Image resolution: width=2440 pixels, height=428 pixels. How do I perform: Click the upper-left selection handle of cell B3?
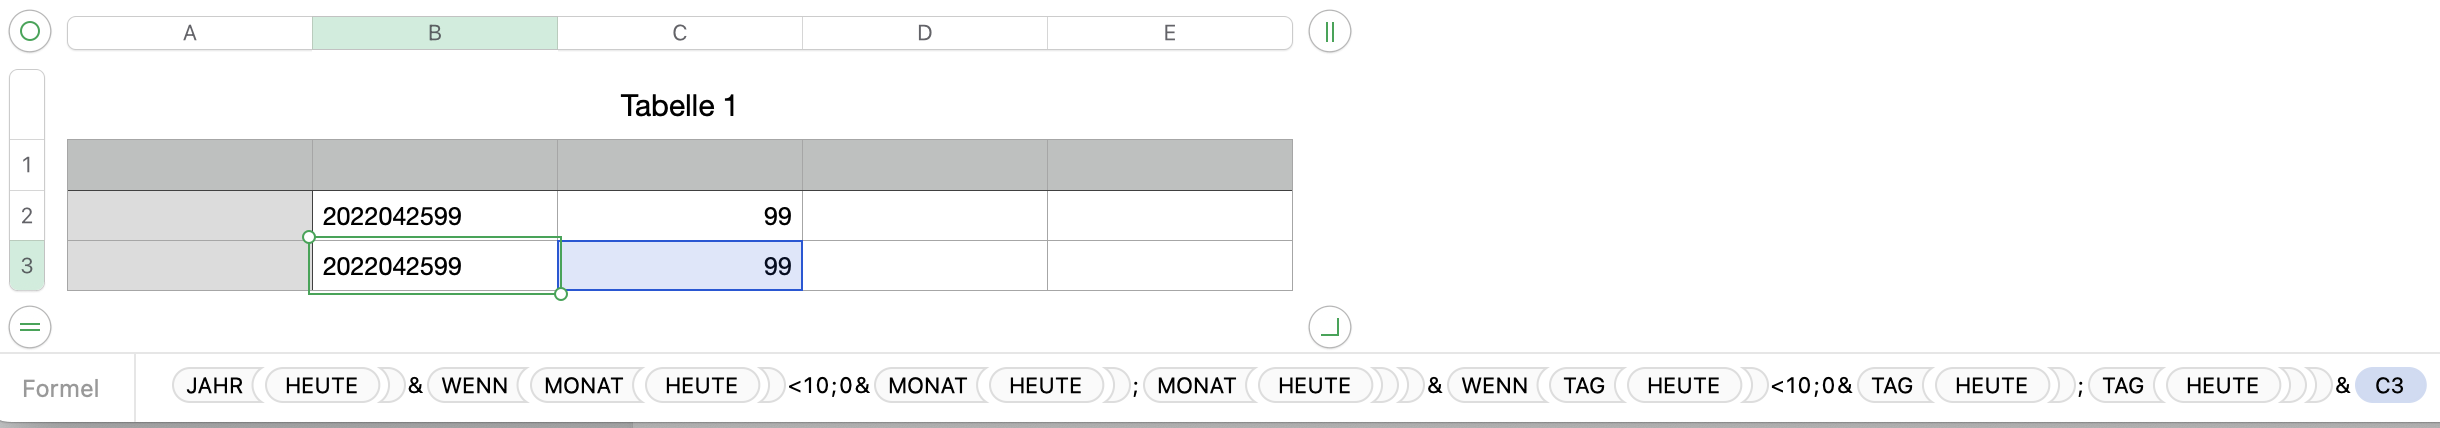coord(309,237)
